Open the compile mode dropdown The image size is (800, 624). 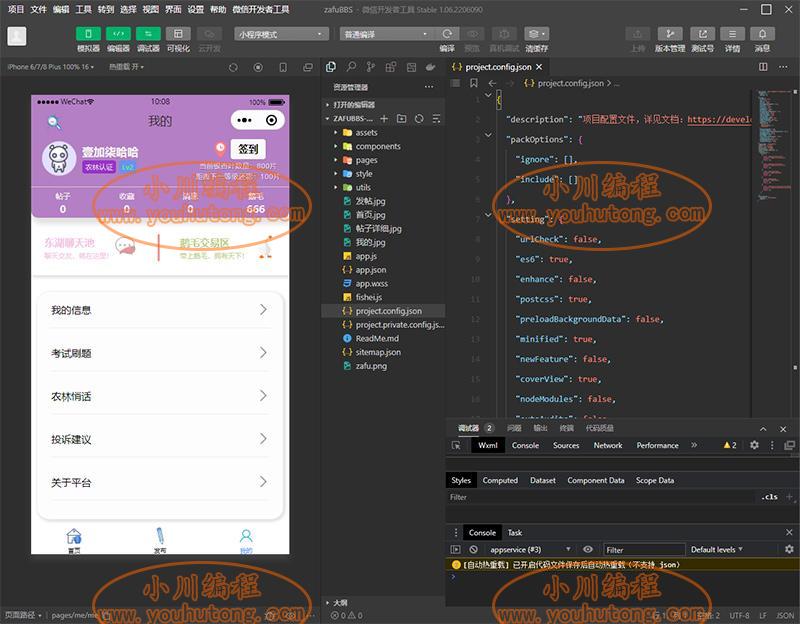pyautogui.click(x=385, y=34)
